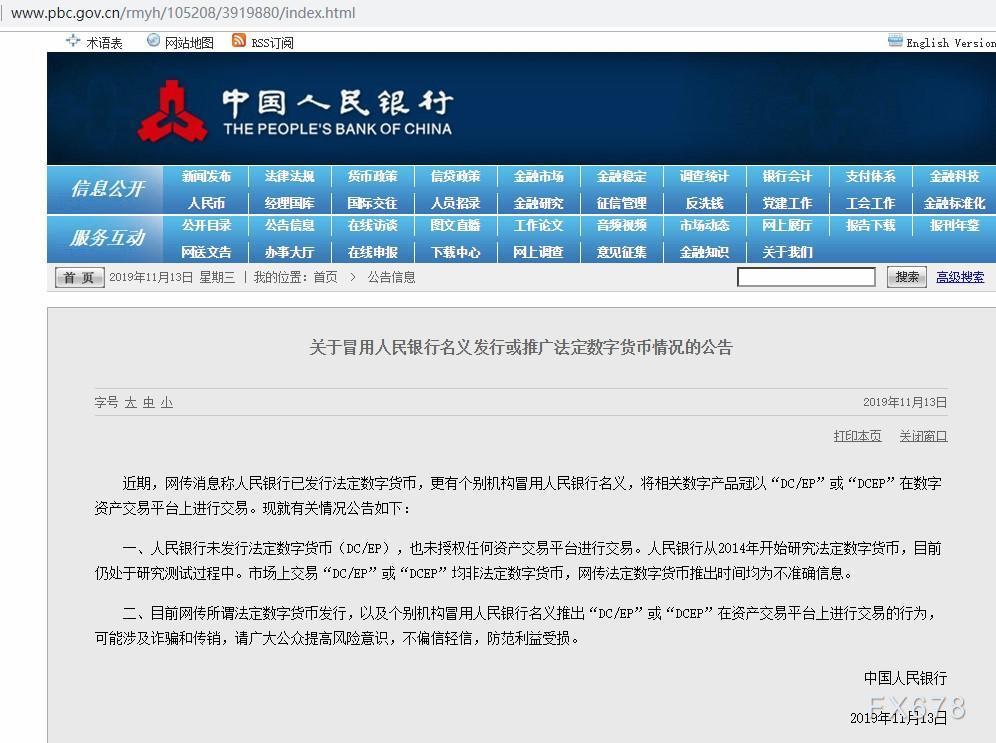Screen dimensions: 996x743
Task: Click the 搜索 search button
Action: pos(907,277)
